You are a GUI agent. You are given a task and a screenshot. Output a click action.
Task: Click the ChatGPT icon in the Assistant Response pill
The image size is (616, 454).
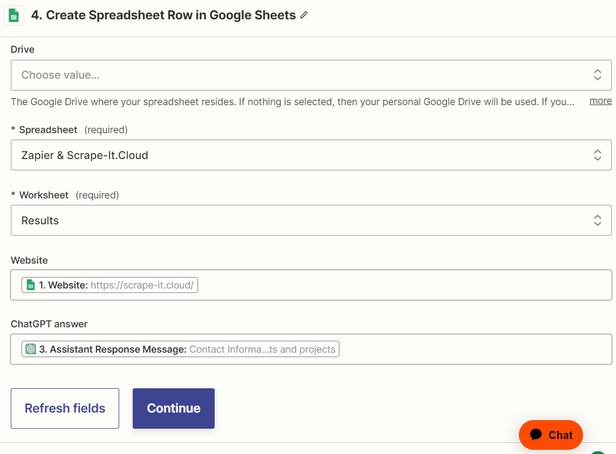pyautogui.click(x=31, y=349)
